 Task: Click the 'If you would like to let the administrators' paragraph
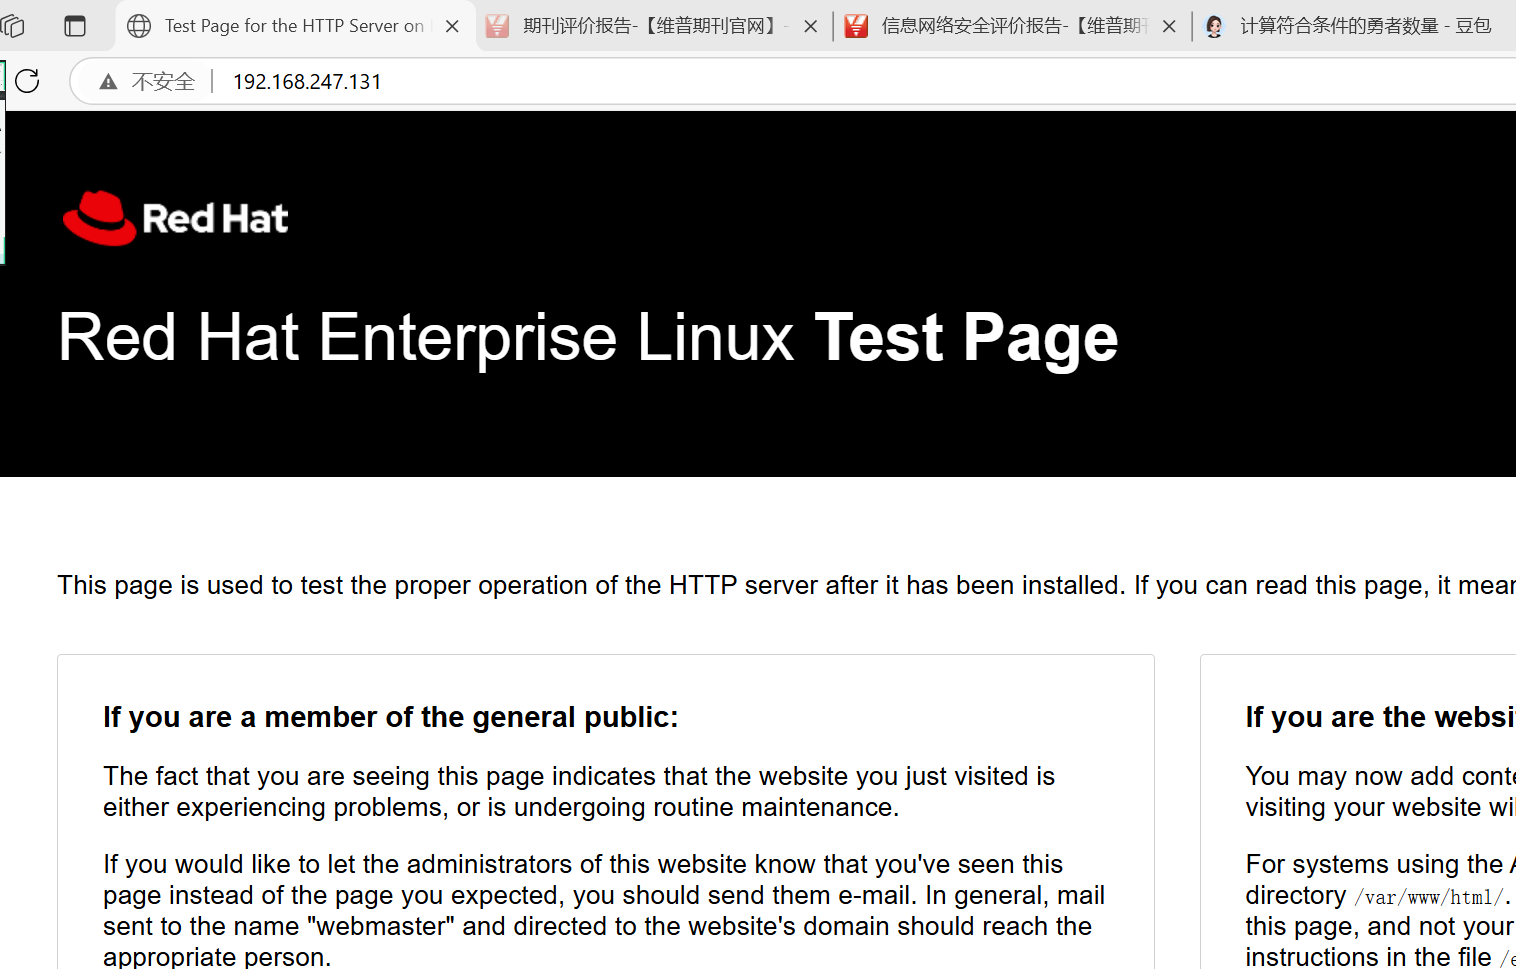(x=604, y=910)
